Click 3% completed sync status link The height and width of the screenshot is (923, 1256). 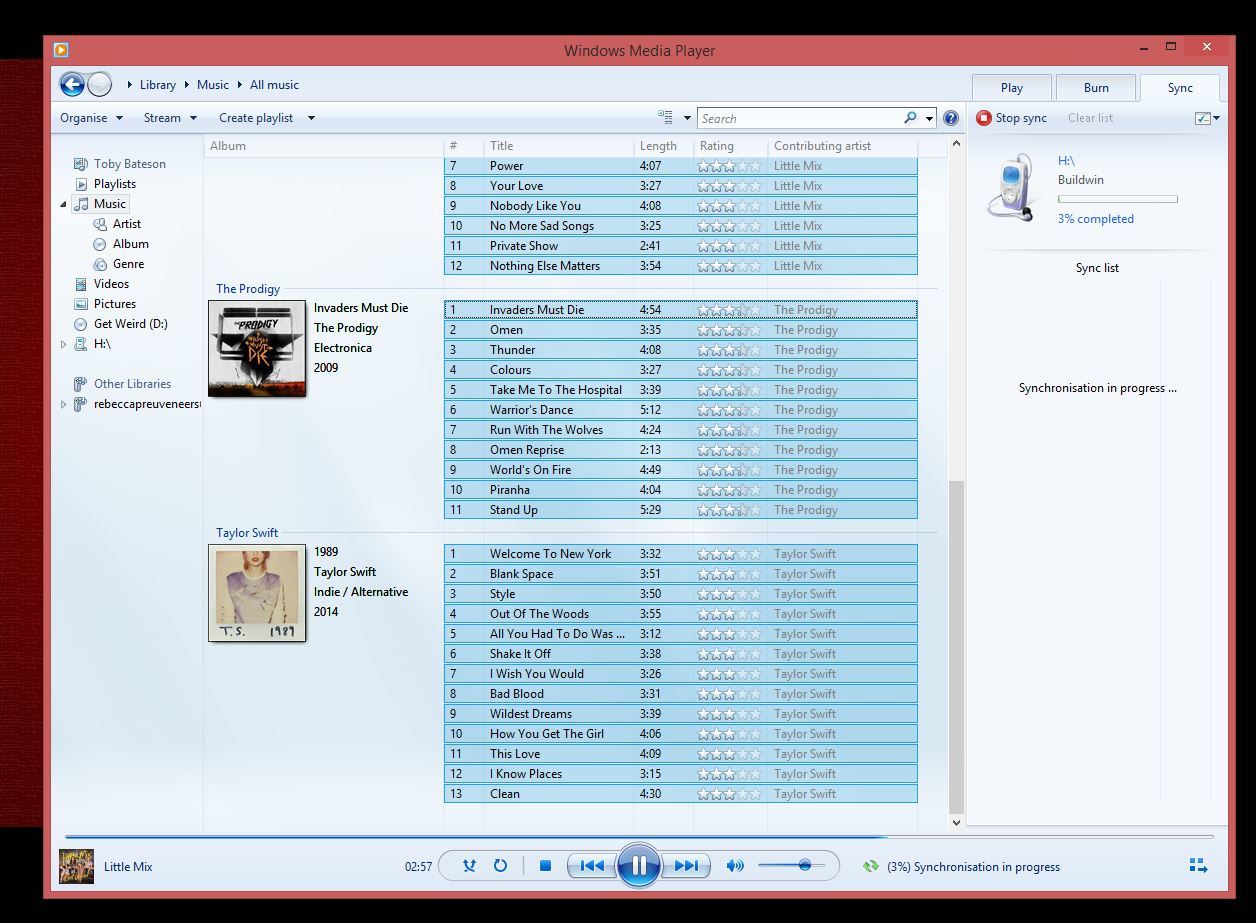pyautogui.click(x=1096, y=219)
